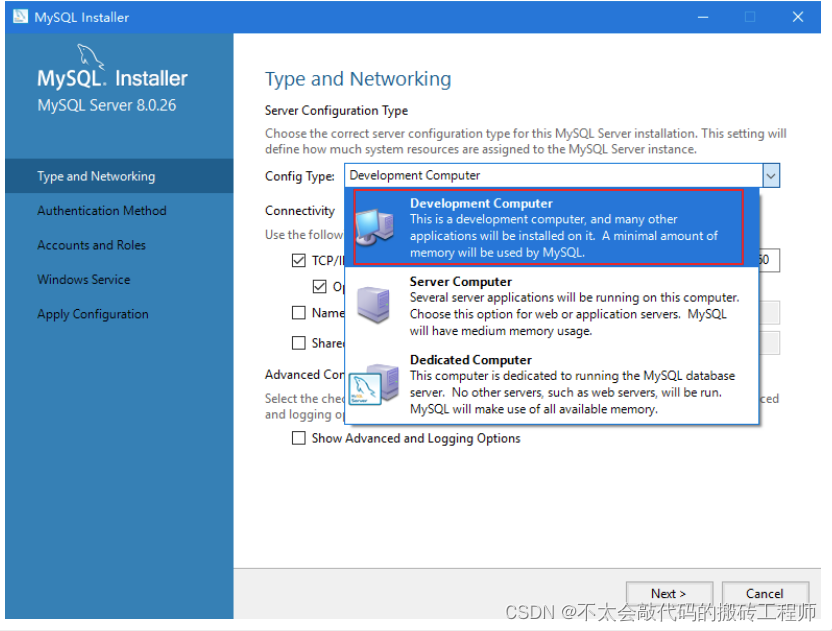Click the Next > button

tap(669, 593)
